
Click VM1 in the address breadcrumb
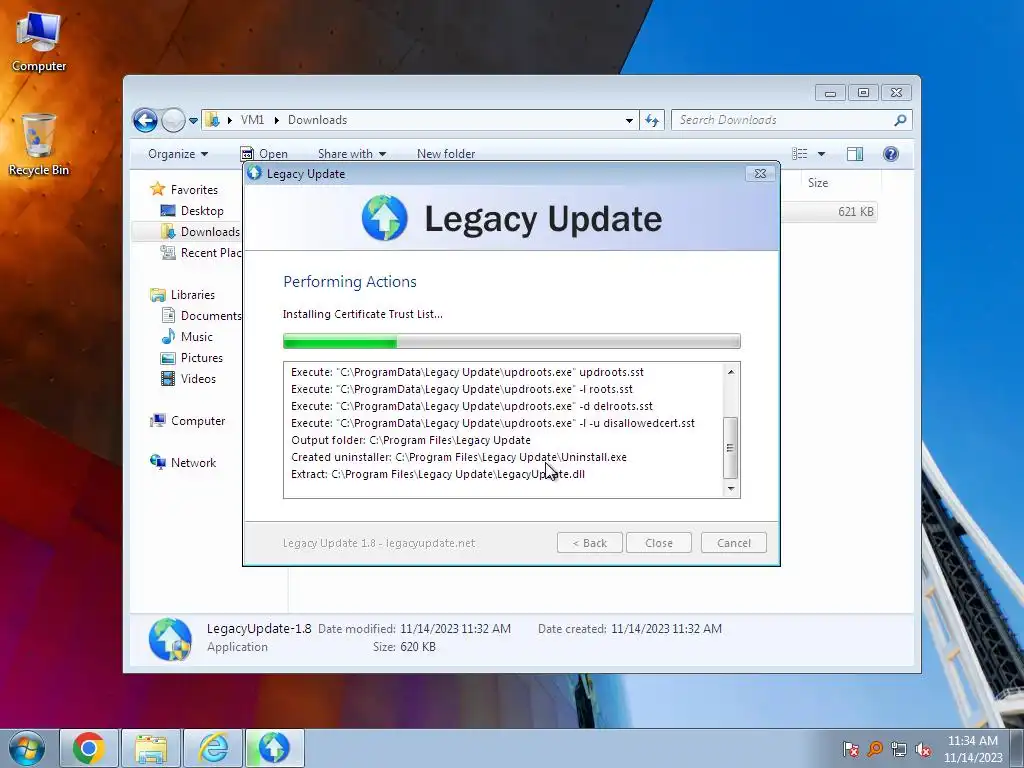click(252, 120)
